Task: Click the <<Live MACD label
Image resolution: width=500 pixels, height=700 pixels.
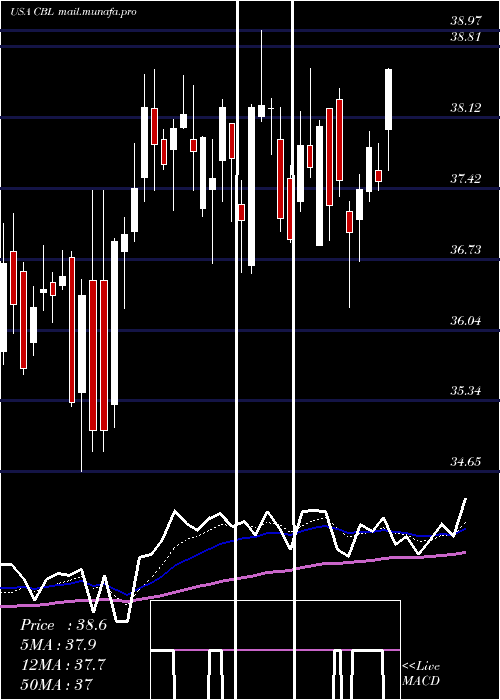Action: tap(421, 674)
